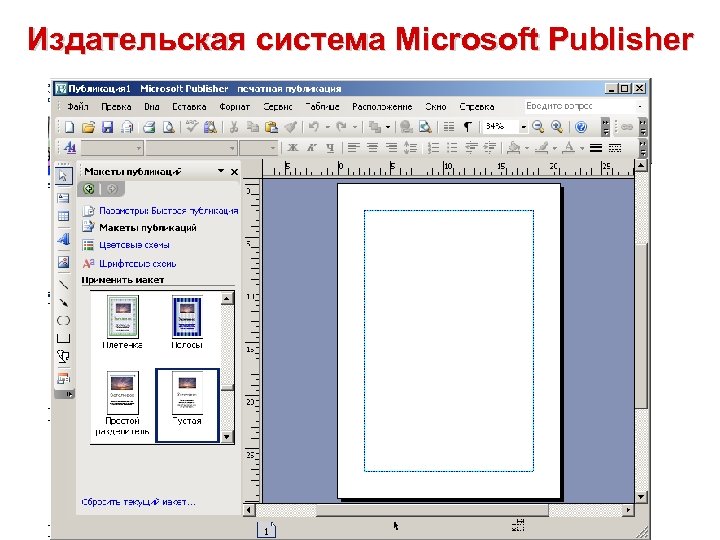Open the task pane menu dropdown arrow

[x=221, y=171]
